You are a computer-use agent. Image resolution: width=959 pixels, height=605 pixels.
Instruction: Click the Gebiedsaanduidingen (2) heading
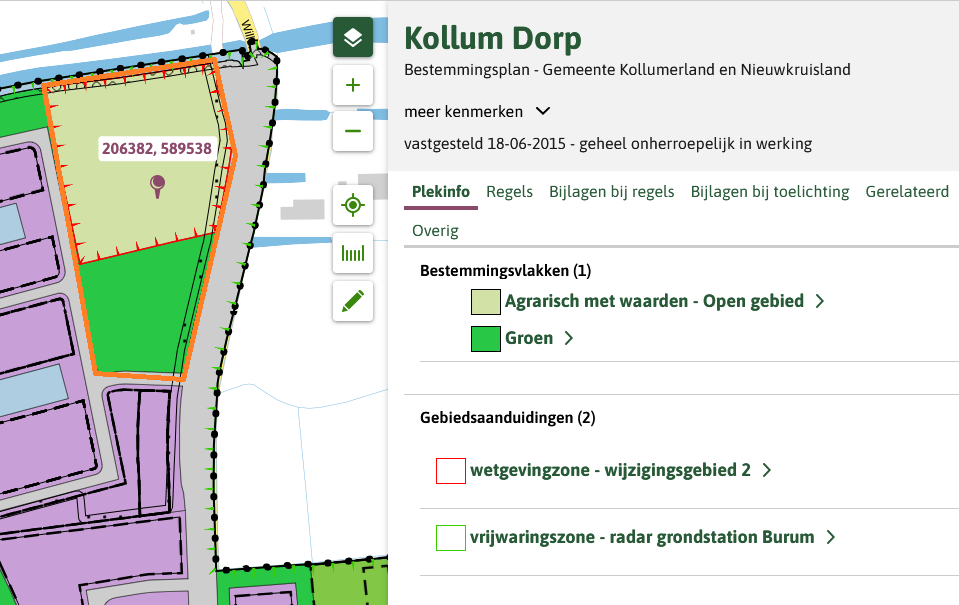tap(508, 417)
